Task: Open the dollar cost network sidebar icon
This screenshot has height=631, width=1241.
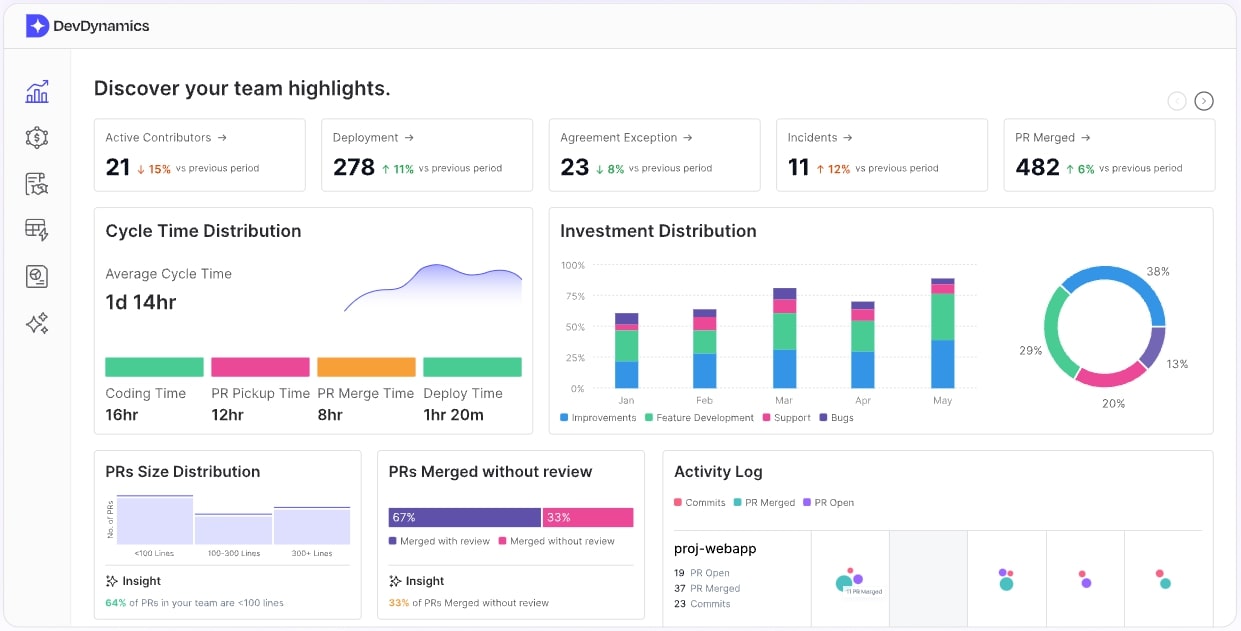Action: point(37,138)
